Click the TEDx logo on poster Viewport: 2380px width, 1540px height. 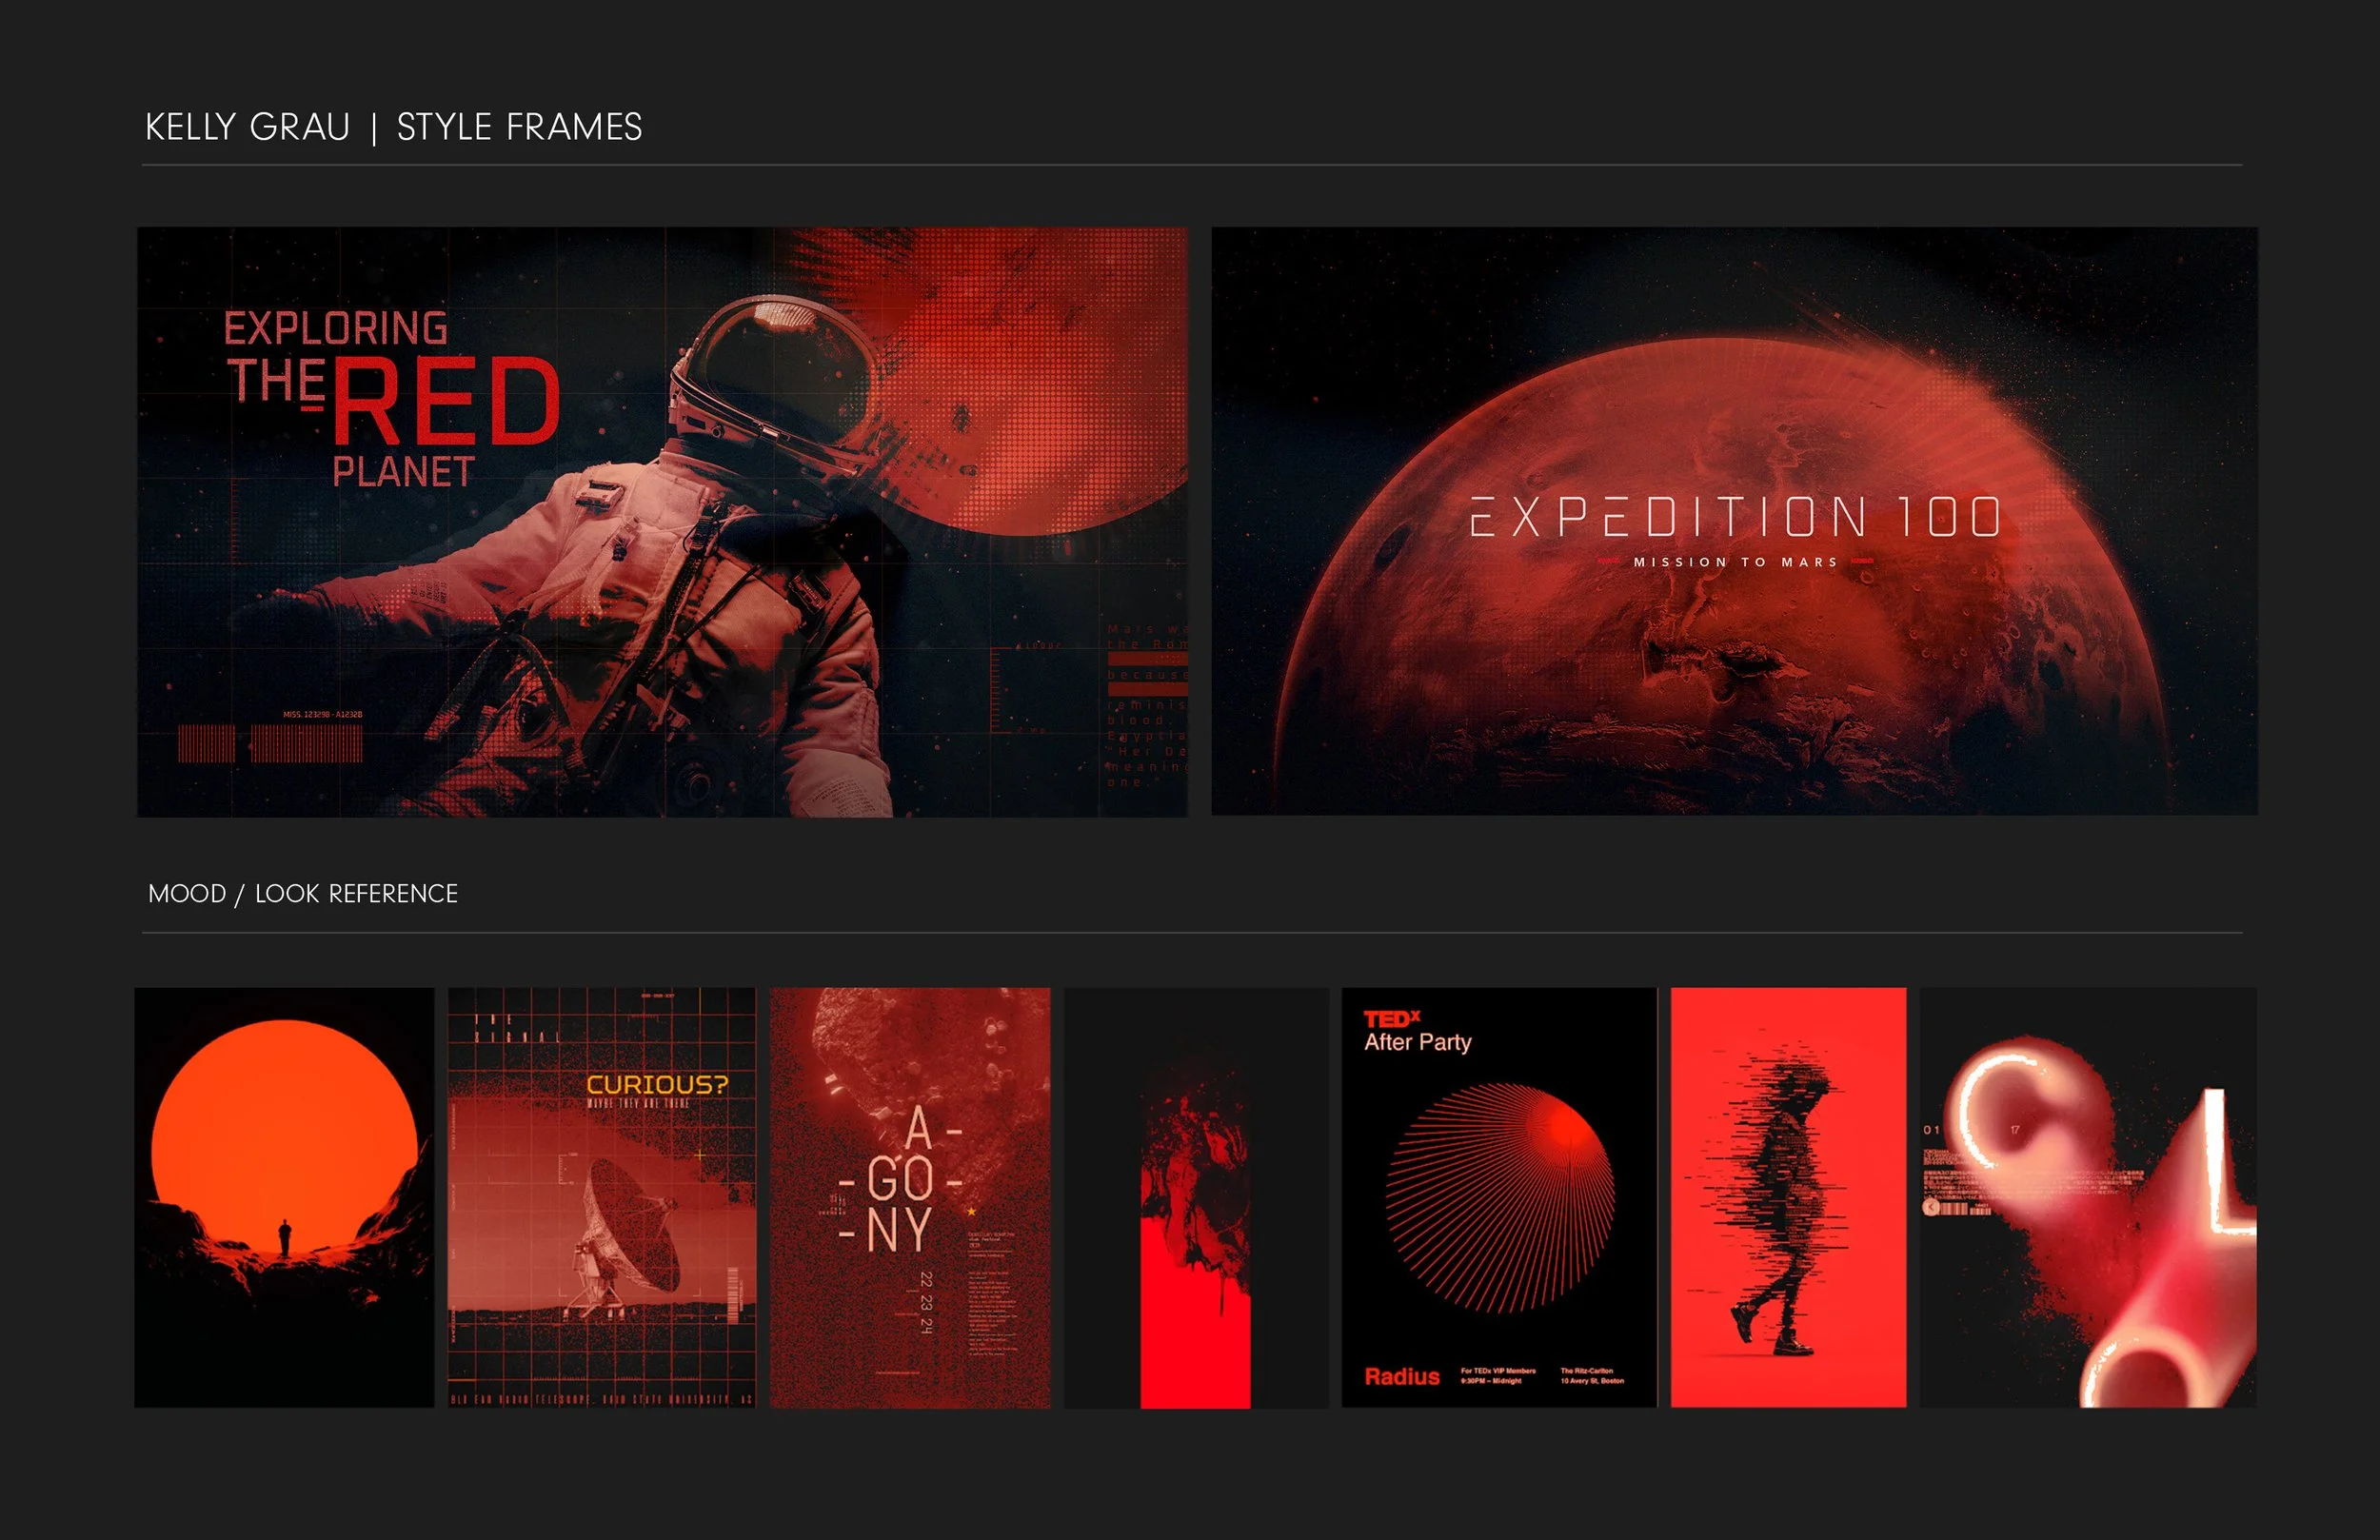pyautogui.click(x=1391, y=1019)
